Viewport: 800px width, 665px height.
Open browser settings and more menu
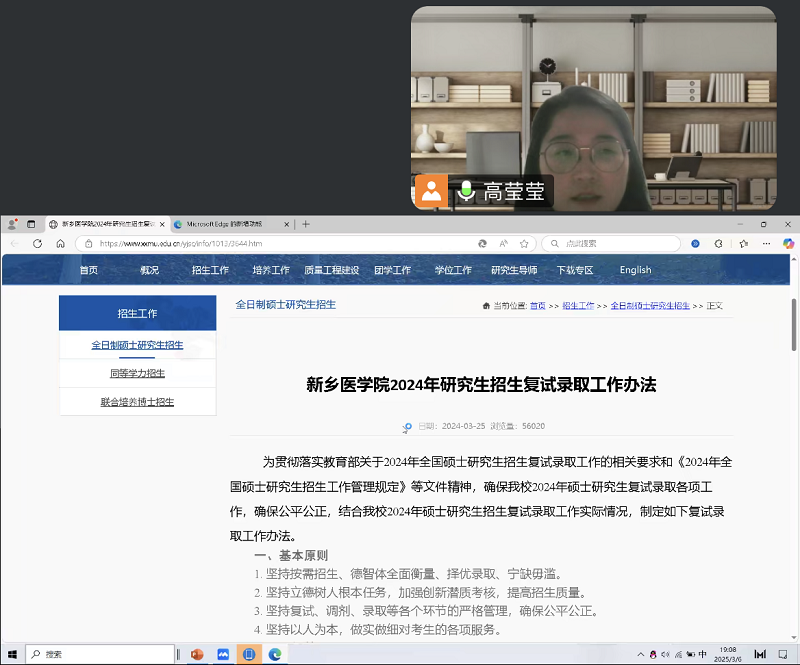765,243
